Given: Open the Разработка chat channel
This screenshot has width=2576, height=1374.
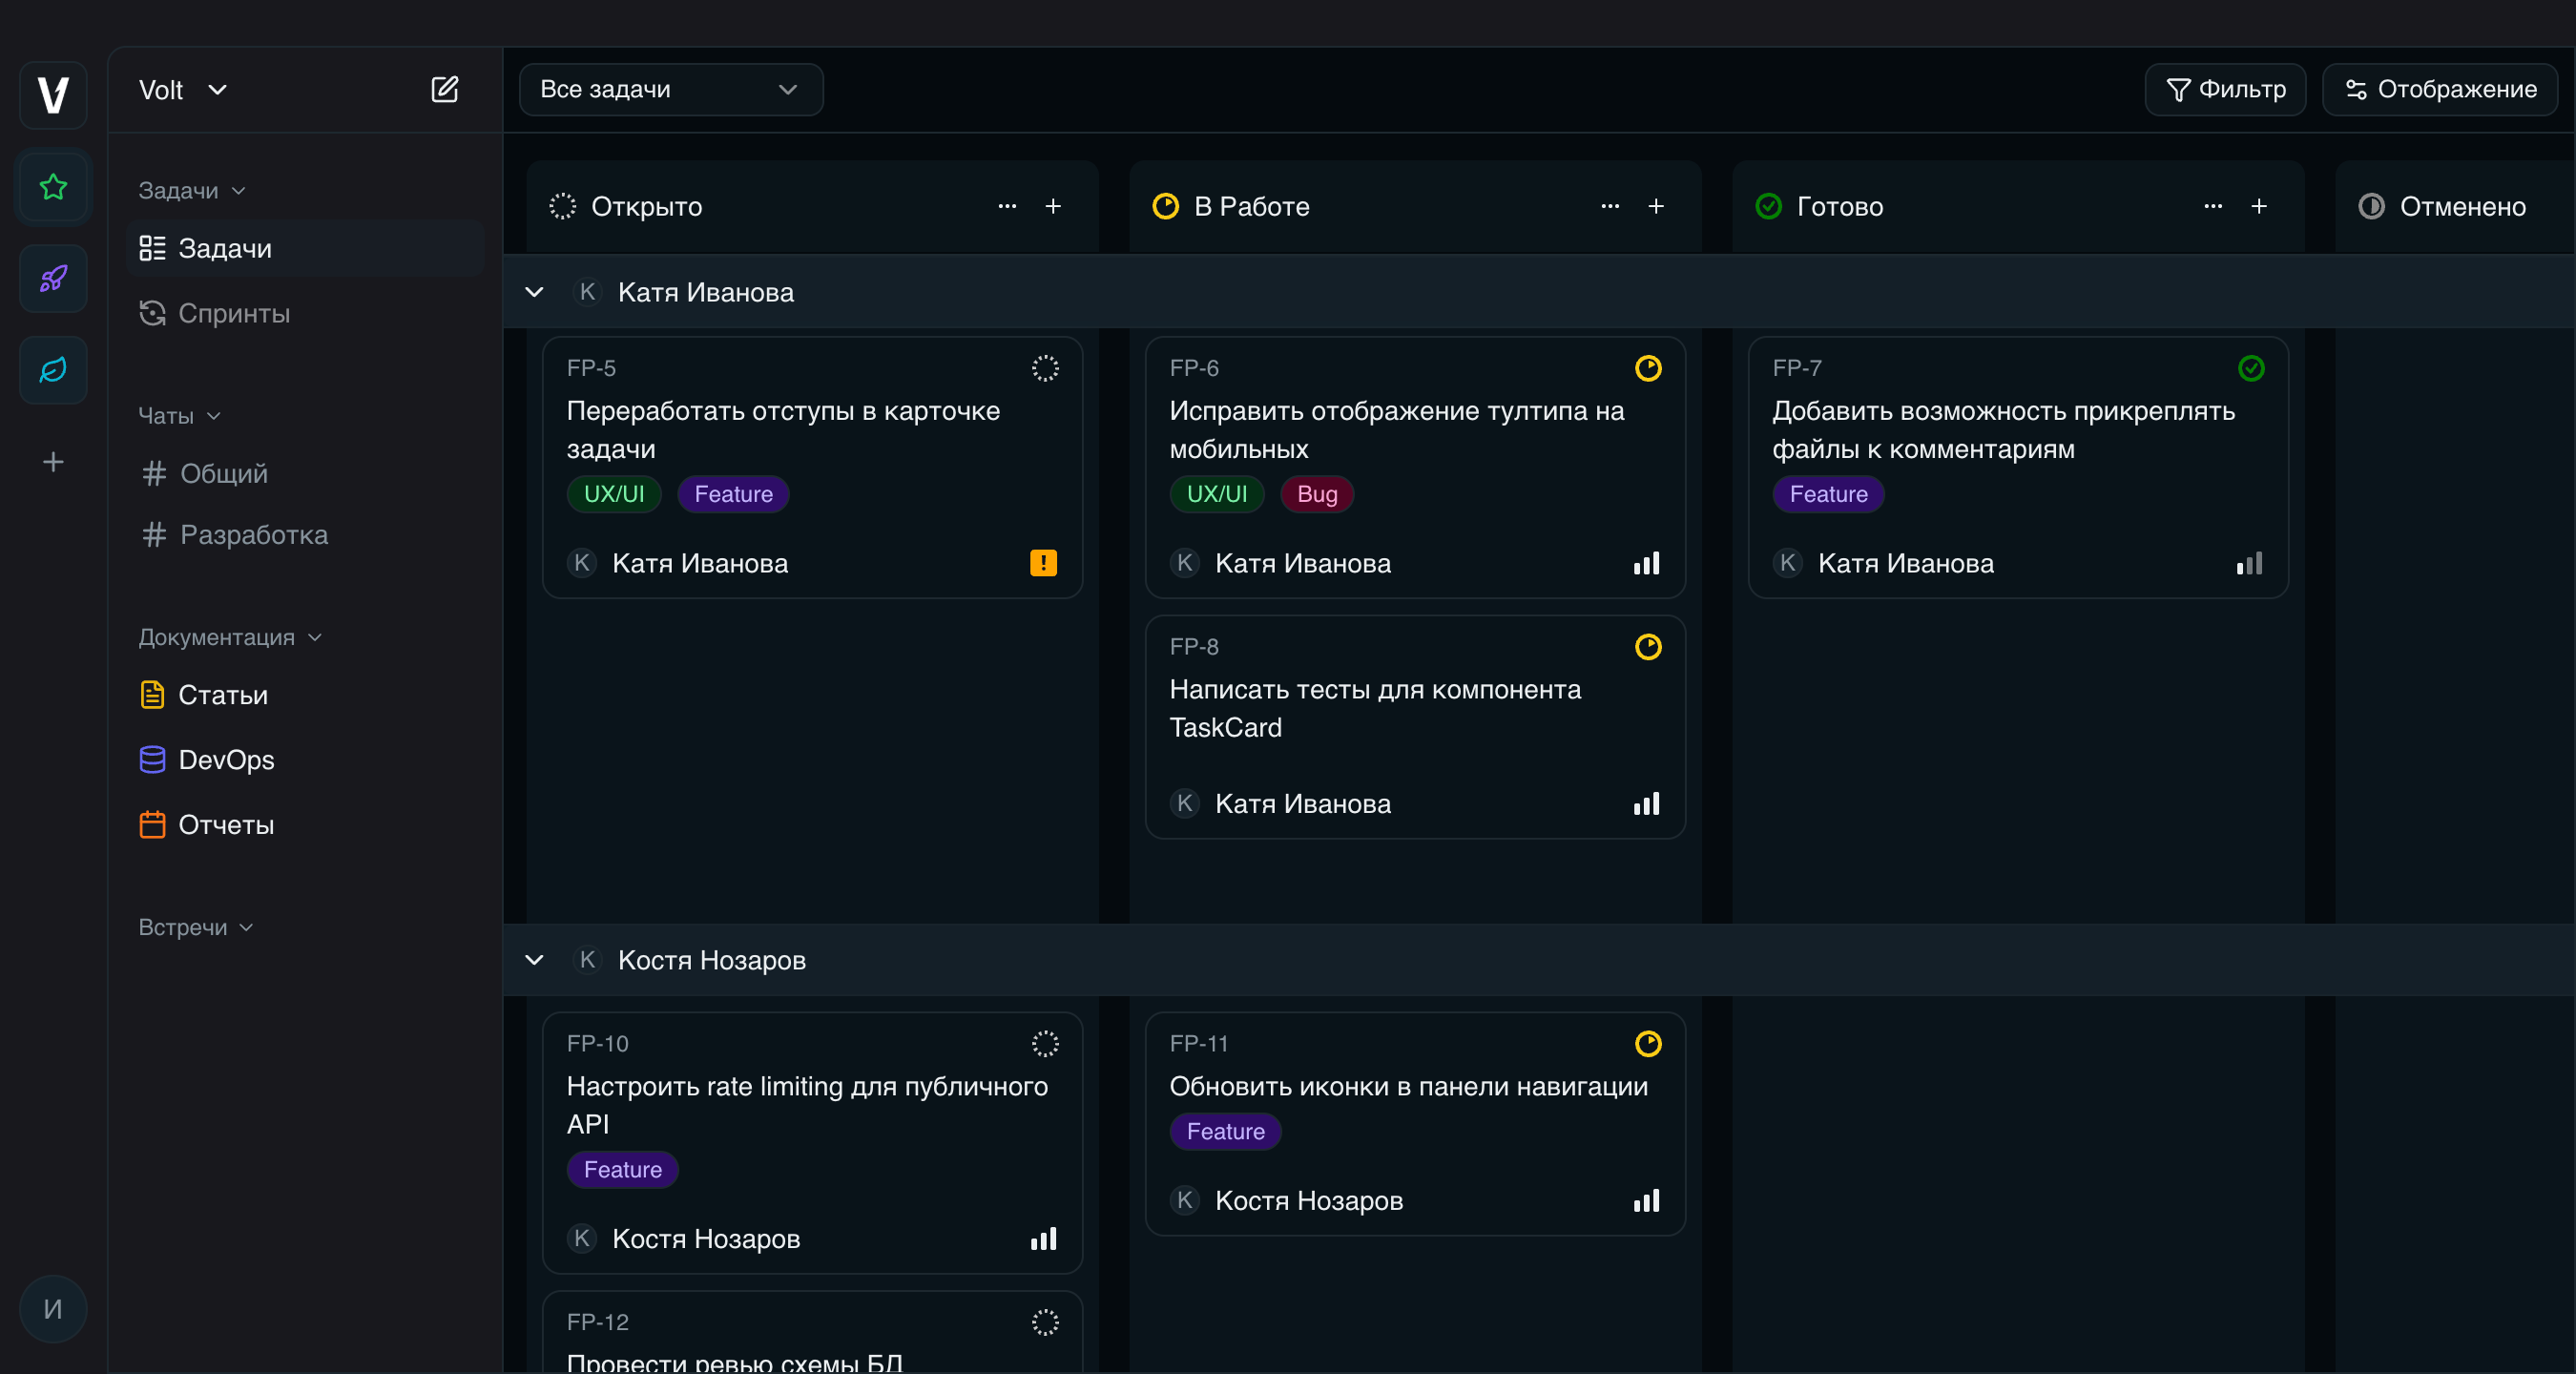Looking at the screenshot, I should click(x=253, y=535).
